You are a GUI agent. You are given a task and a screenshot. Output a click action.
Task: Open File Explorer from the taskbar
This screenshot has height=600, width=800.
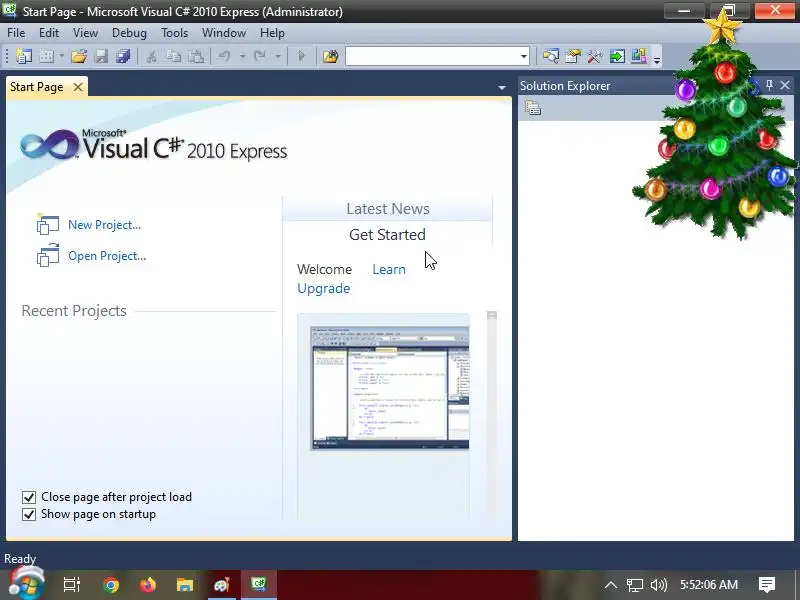coord(185,585)
